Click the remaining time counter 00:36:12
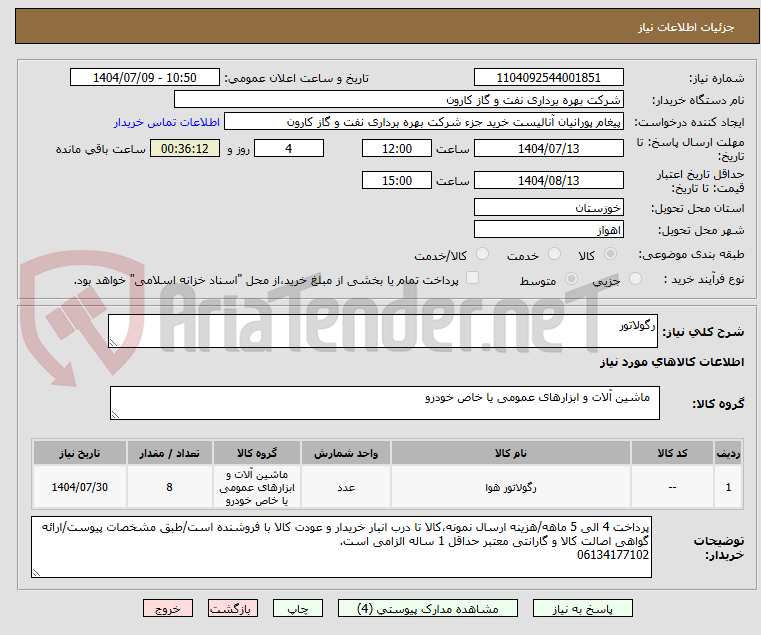 pyautogui.click(x=185, y=148)
